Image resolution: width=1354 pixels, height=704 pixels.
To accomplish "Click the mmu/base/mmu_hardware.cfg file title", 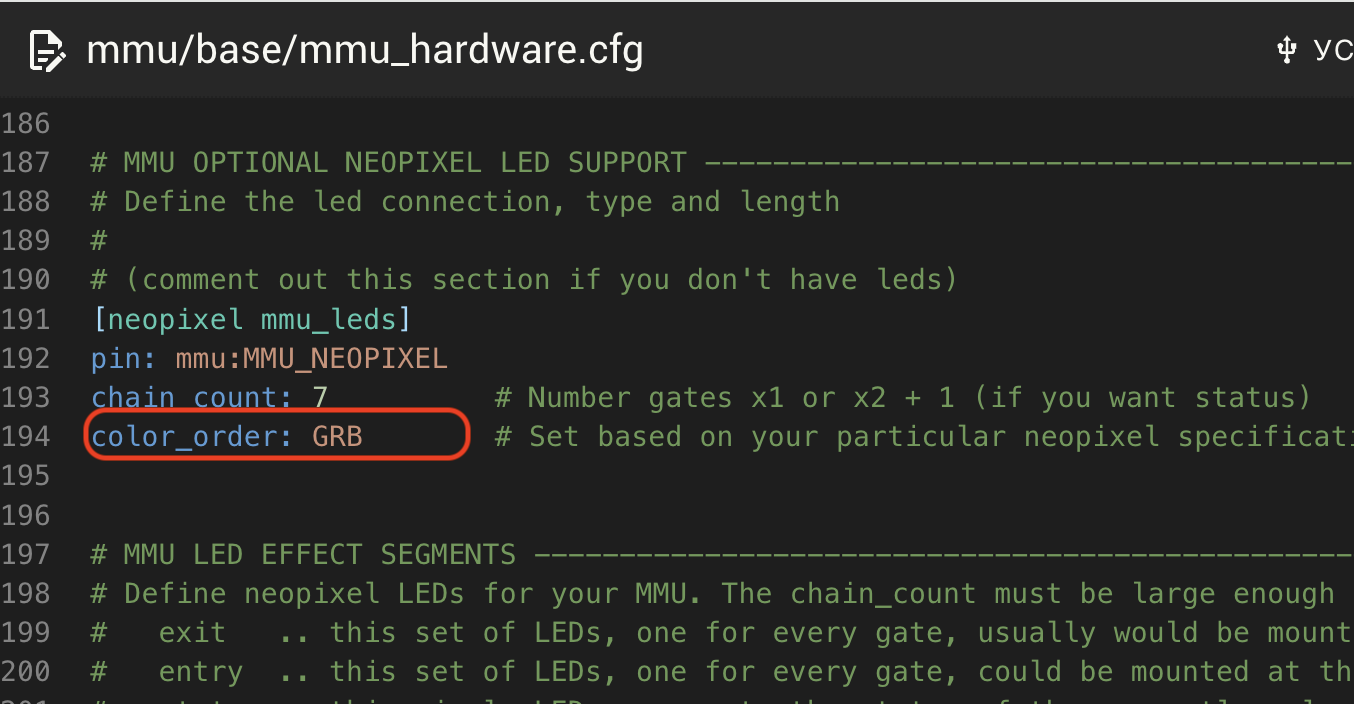I will tap(365, 50).
